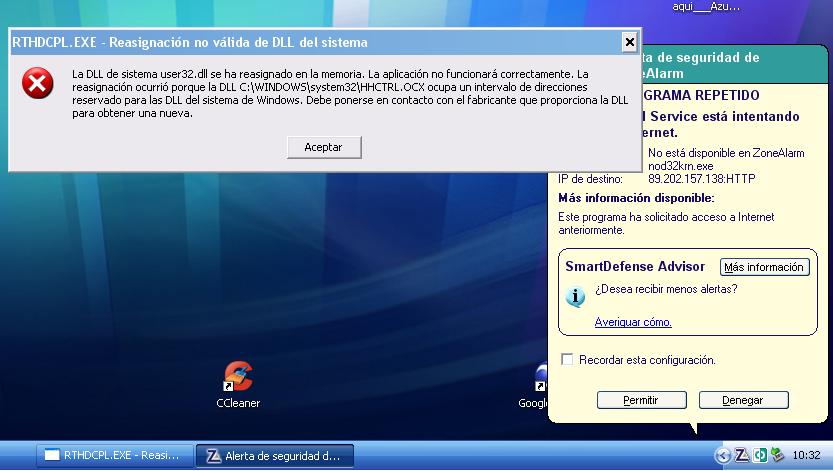This screenshot has height=471, width=833.
Task: Expand hidden system tray icons arrow
Action: point(722,455)
